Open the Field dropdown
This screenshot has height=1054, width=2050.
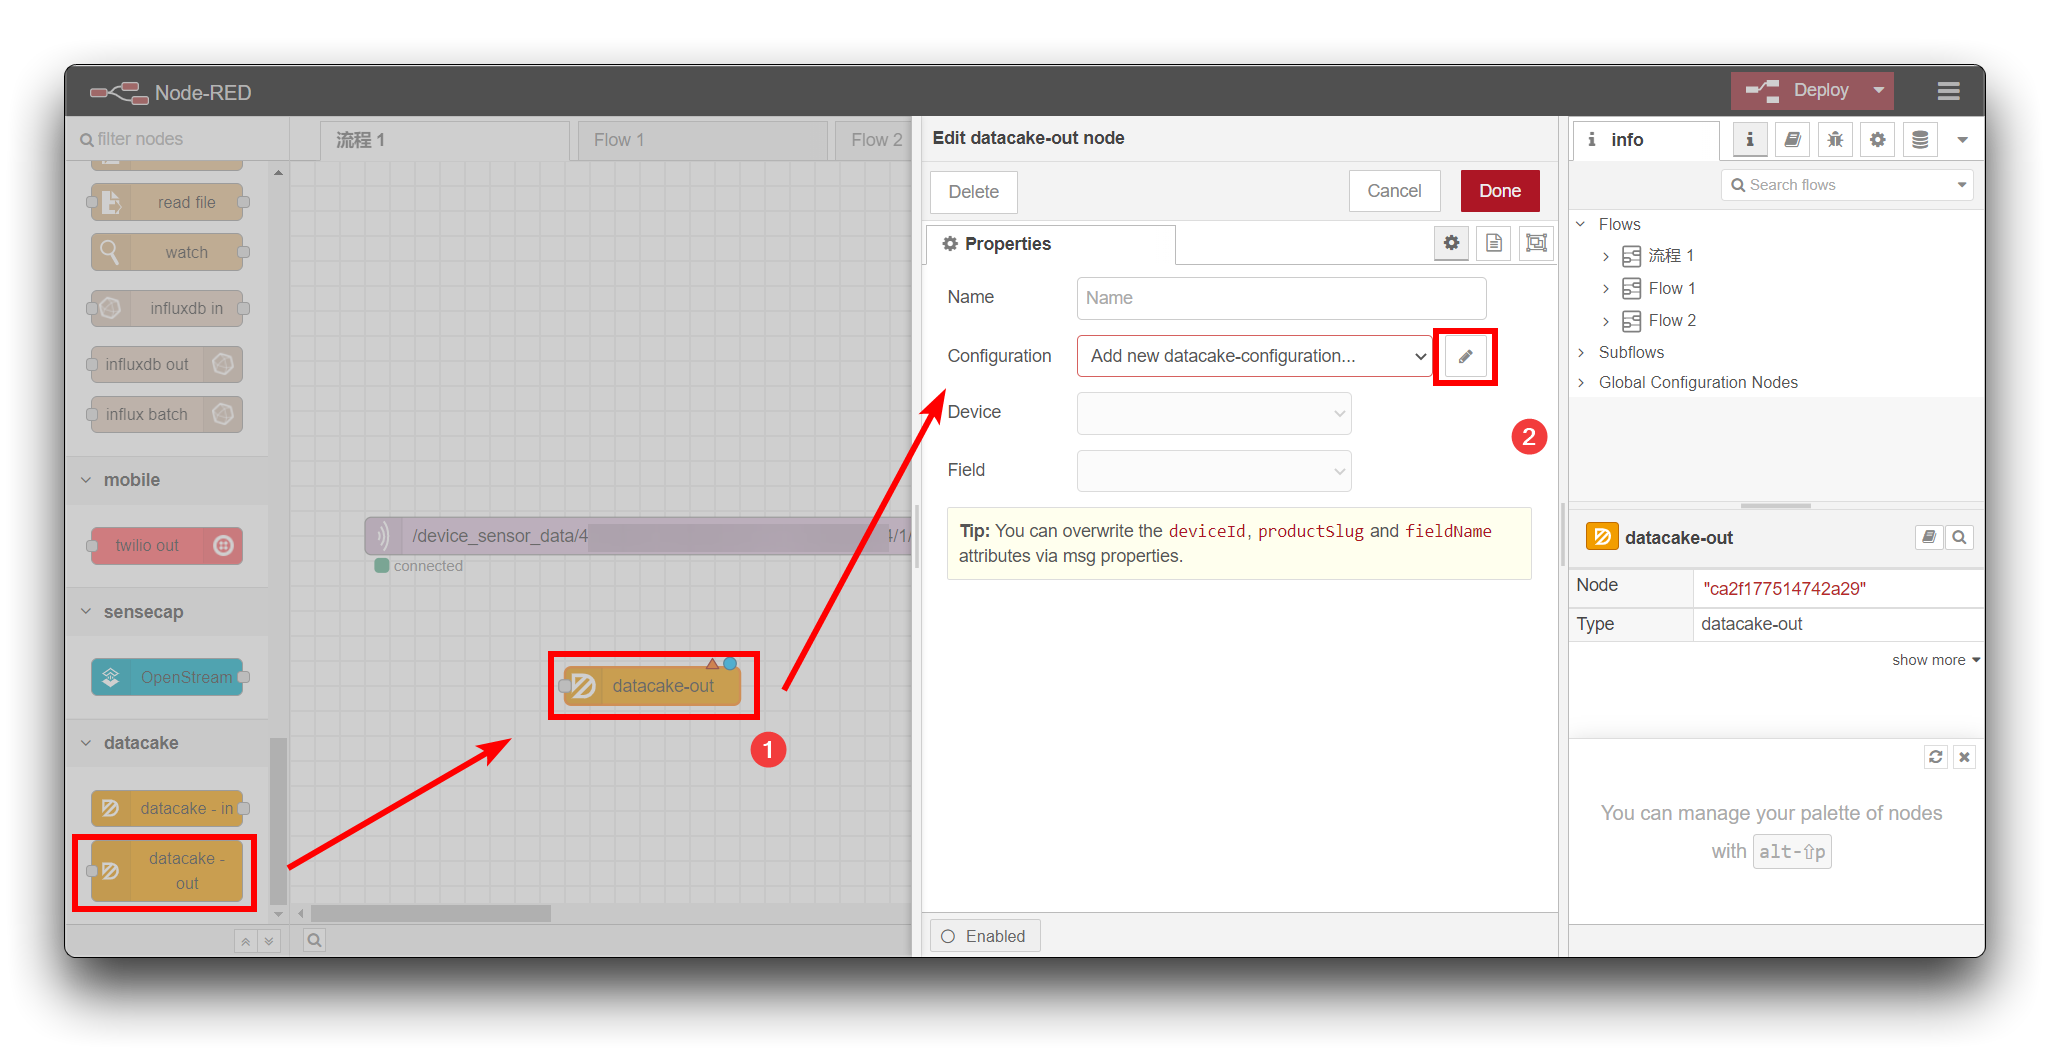coord(1214,471)
